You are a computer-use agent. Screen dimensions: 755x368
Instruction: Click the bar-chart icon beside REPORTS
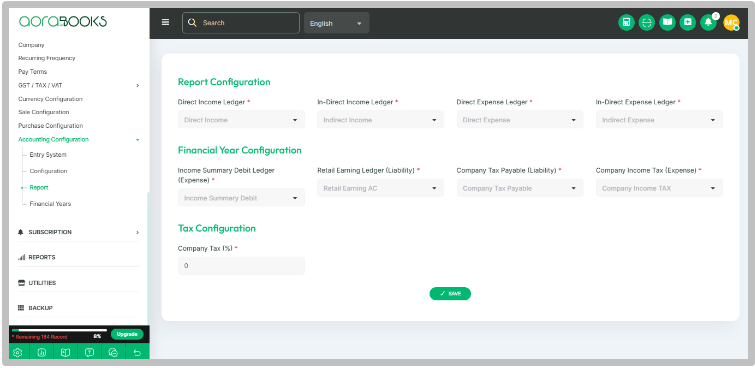(21, 257)
